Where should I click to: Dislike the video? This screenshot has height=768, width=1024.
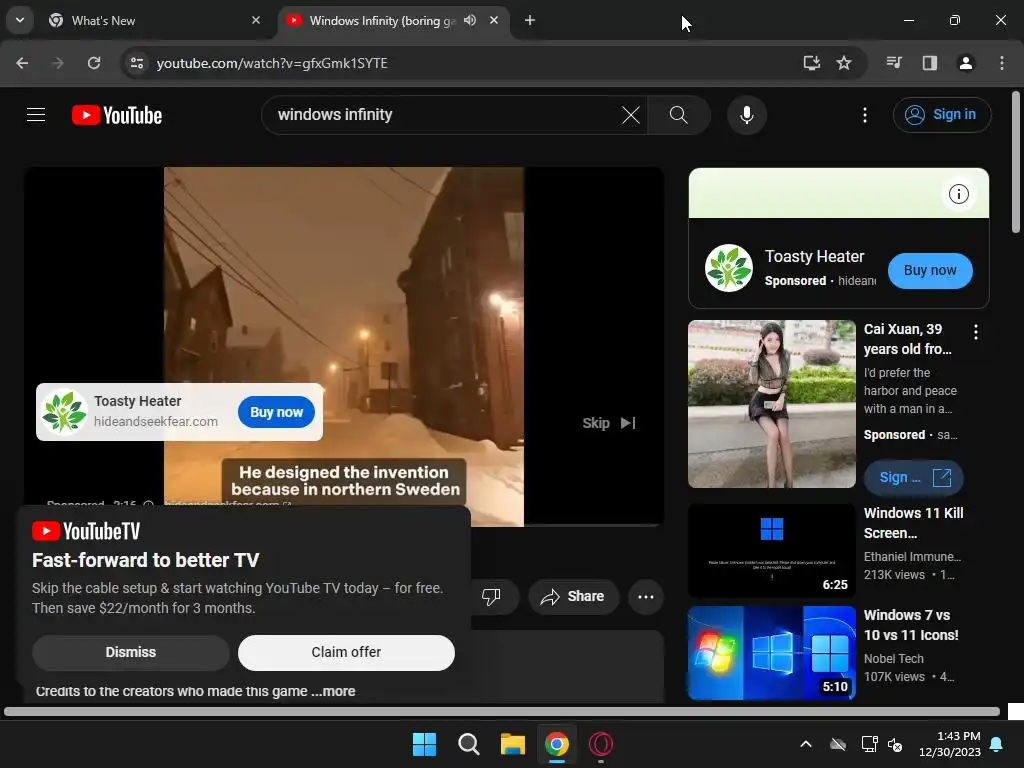coord(491,596)
